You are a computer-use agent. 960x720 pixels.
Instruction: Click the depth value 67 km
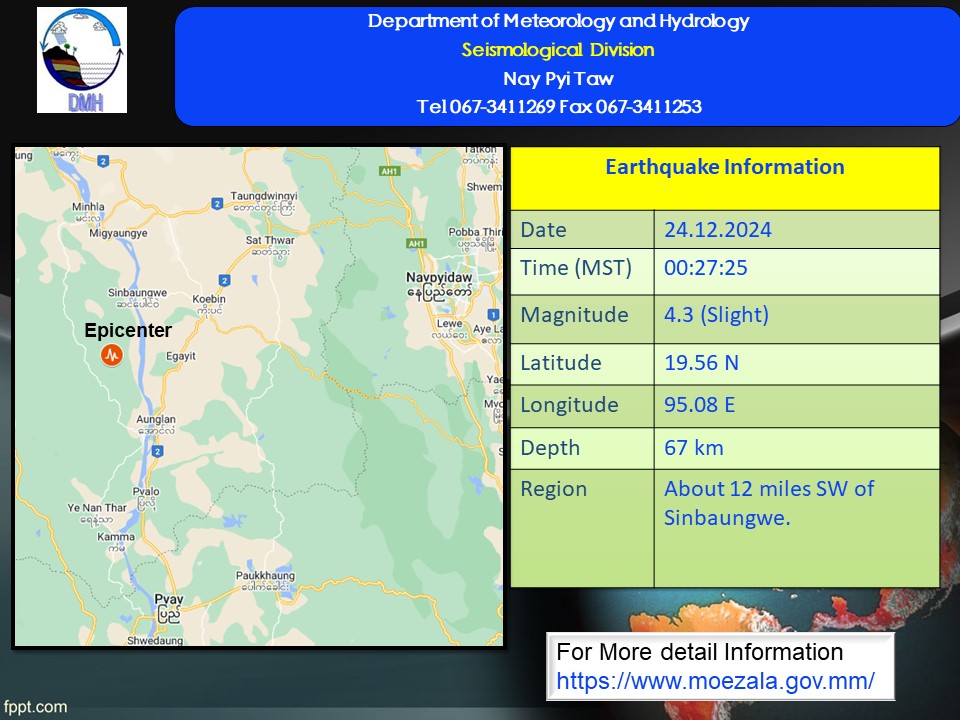(x=693, y=448)
